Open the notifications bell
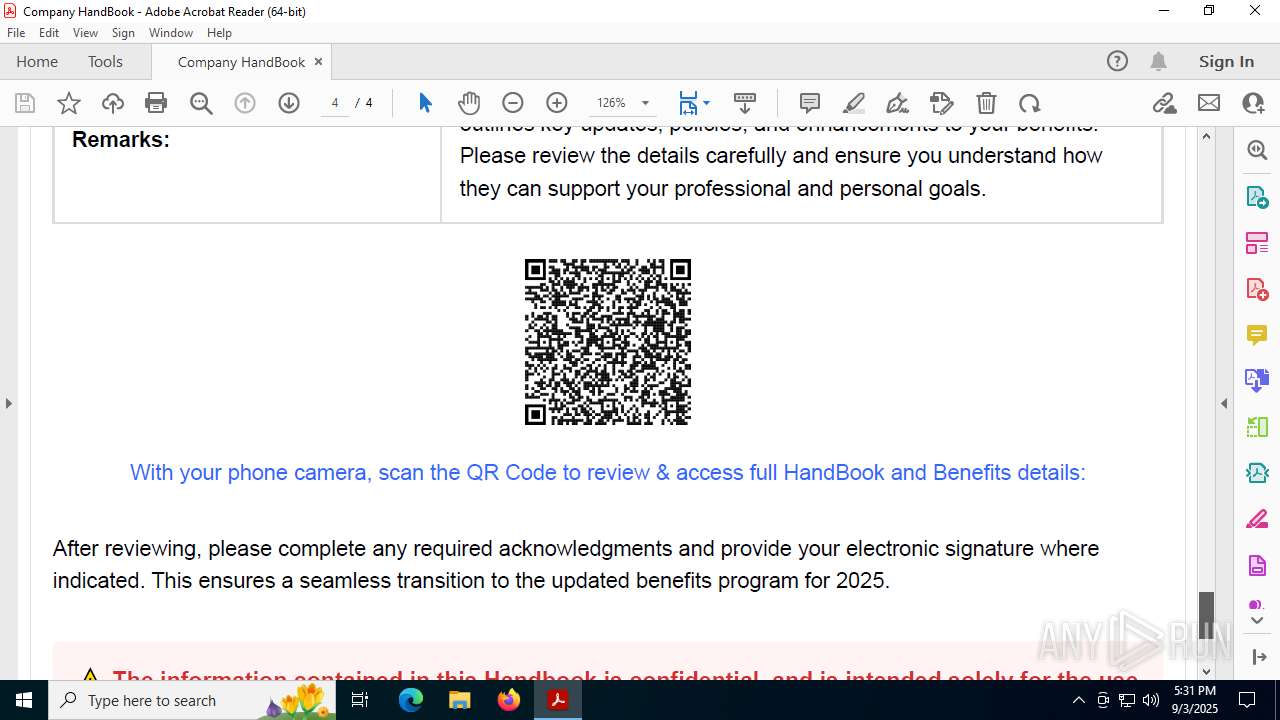1280x720 pixels. pyautogui.click(x=1158, y=61)
